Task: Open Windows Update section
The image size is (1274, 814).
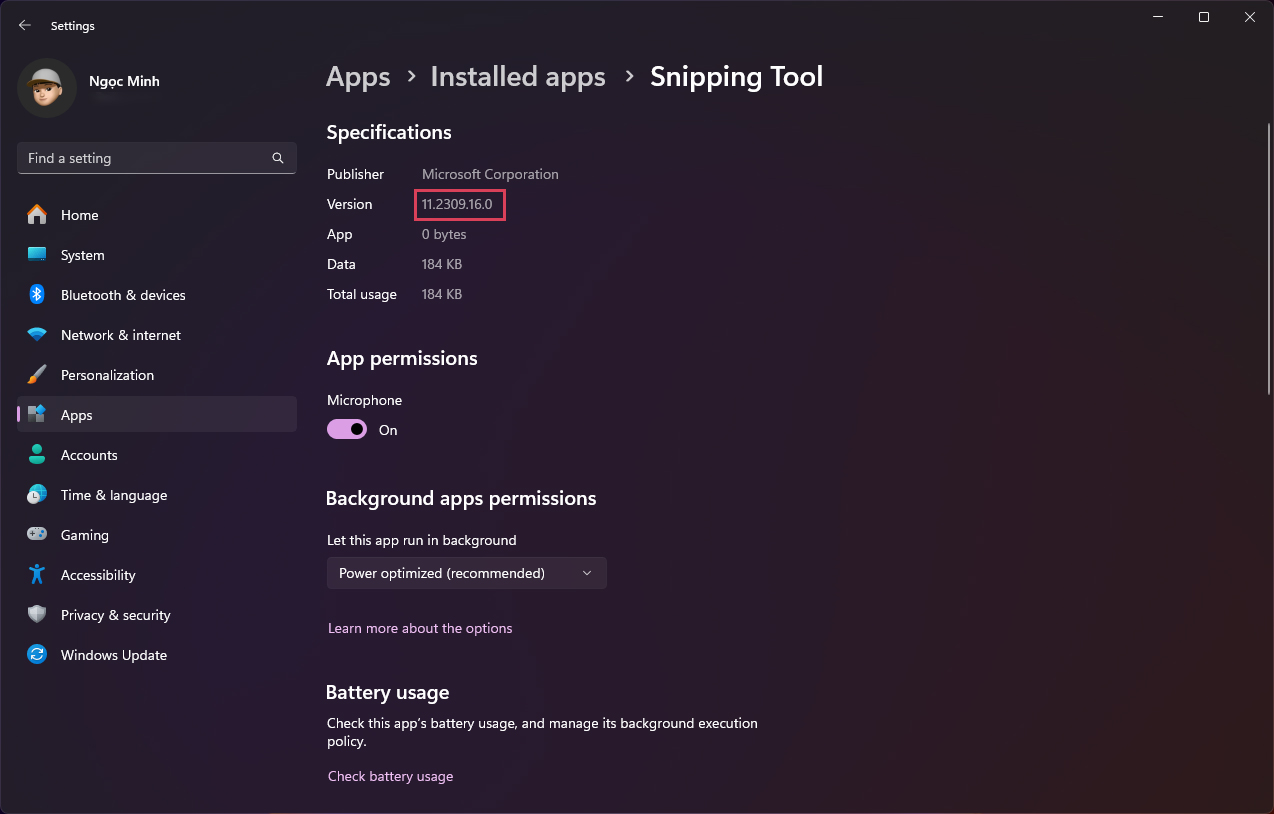Action: pyautogui.click(x=157, y=655)
